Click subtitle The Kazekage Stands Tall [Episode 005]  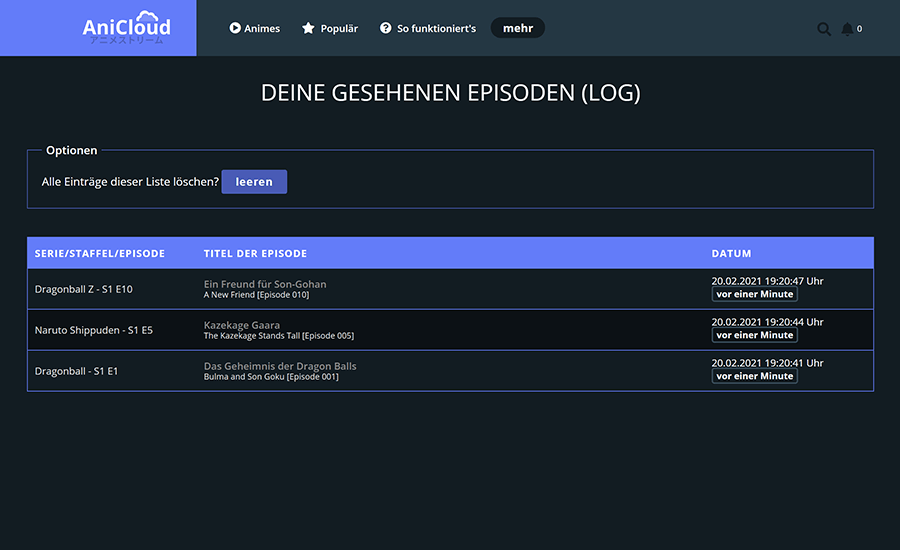point(279,336)
